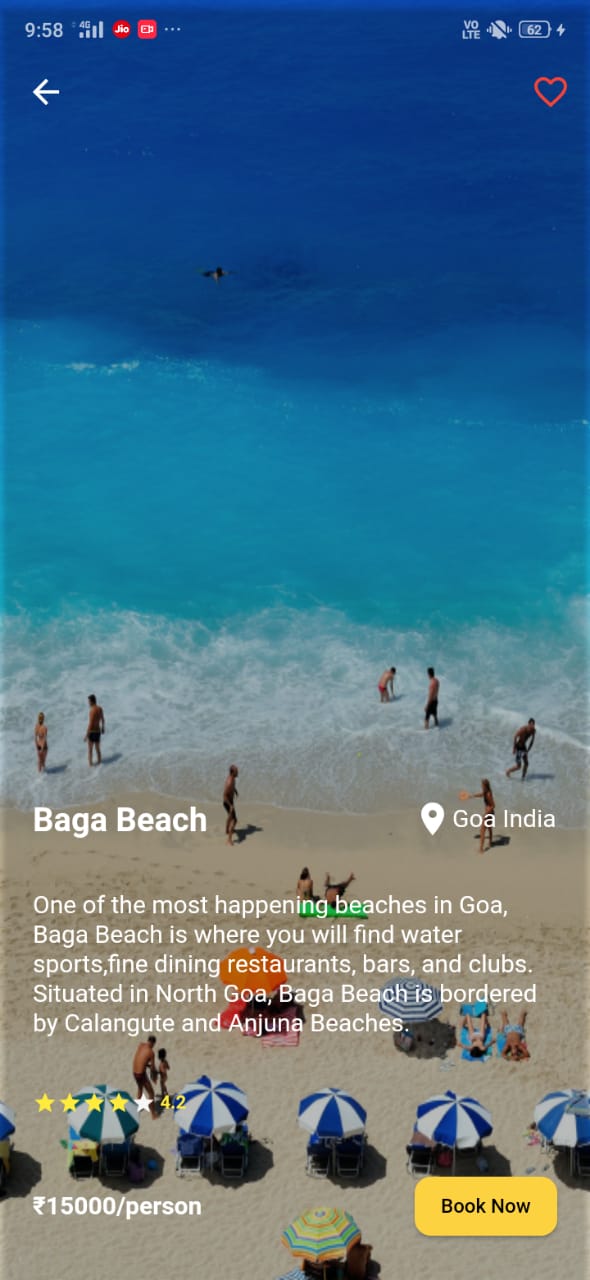Tap the ₹15000/person price text
The width and height of the screenshot is (590, 1280).
[117, 1207]
